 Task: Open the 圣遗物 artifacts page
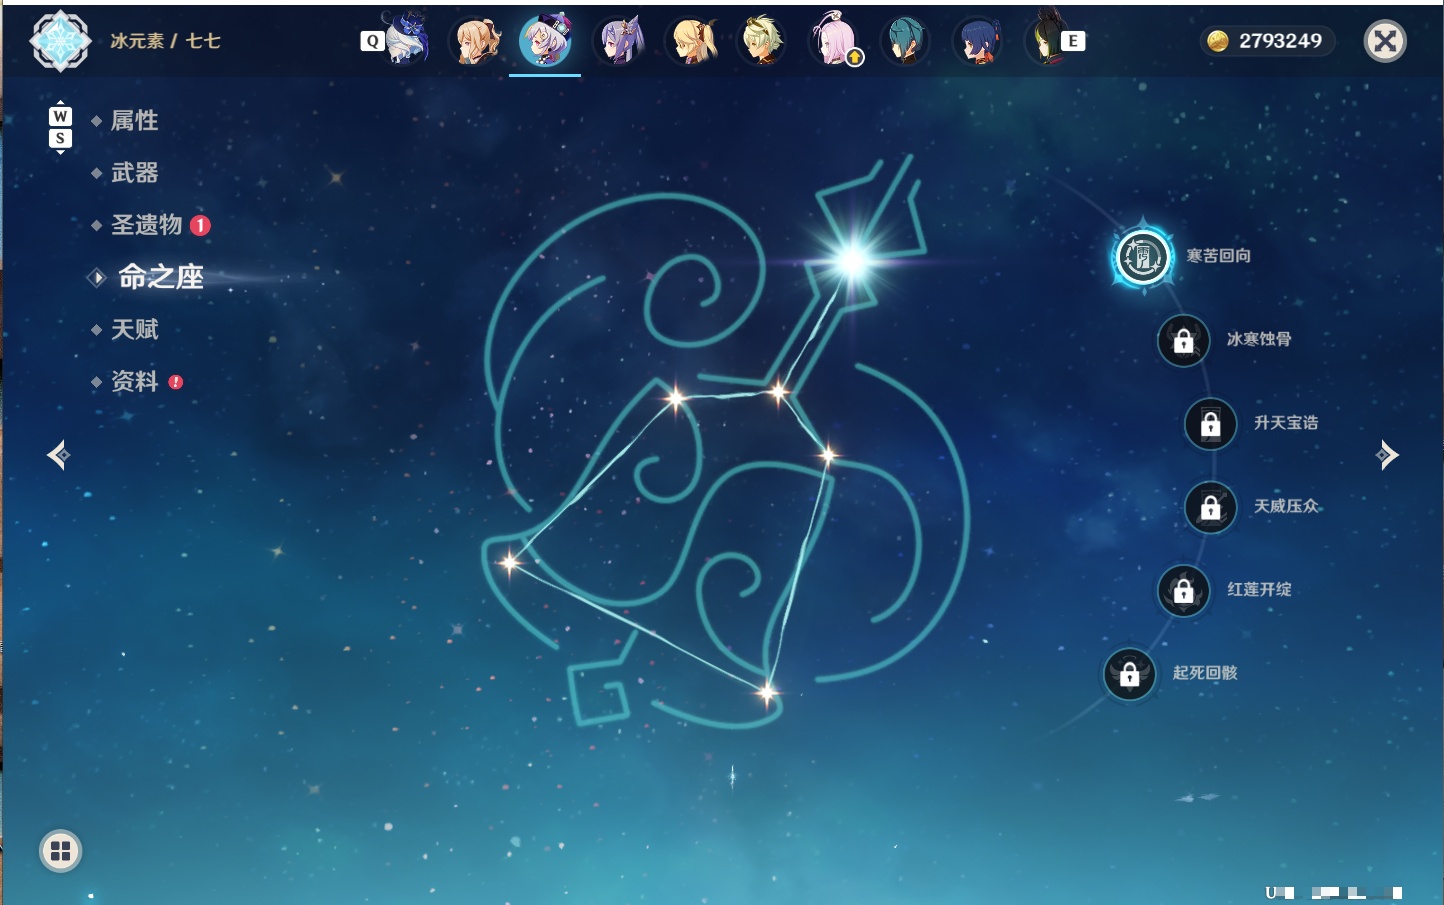pos(146,225)
